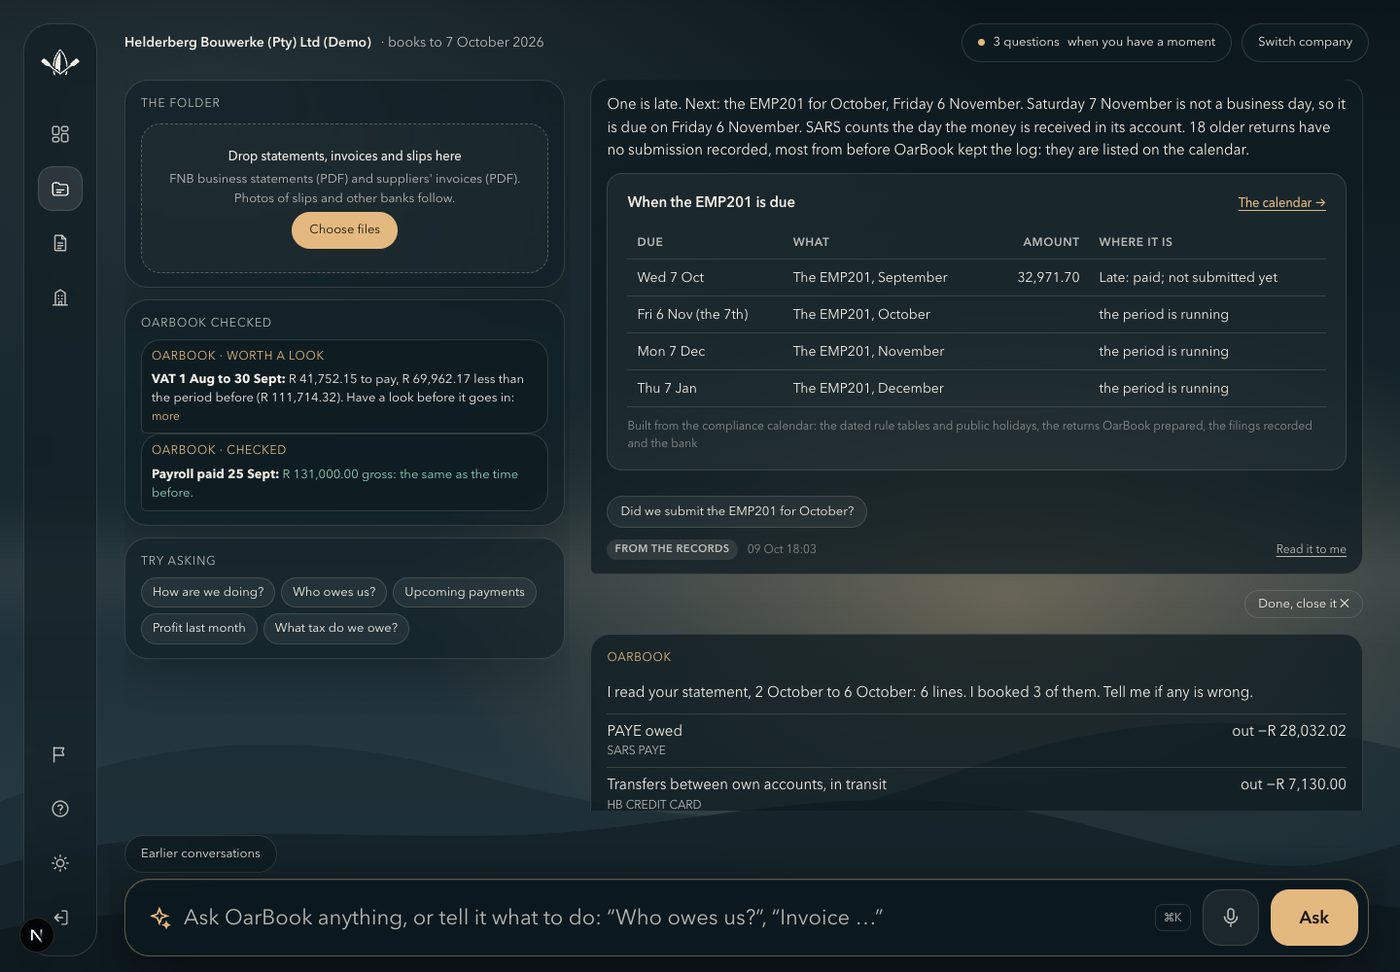Viewport: 1400px width, 972px height.
Task: Click the 'FROM THE RECORDS' badge
Action: tap(672, 549)
